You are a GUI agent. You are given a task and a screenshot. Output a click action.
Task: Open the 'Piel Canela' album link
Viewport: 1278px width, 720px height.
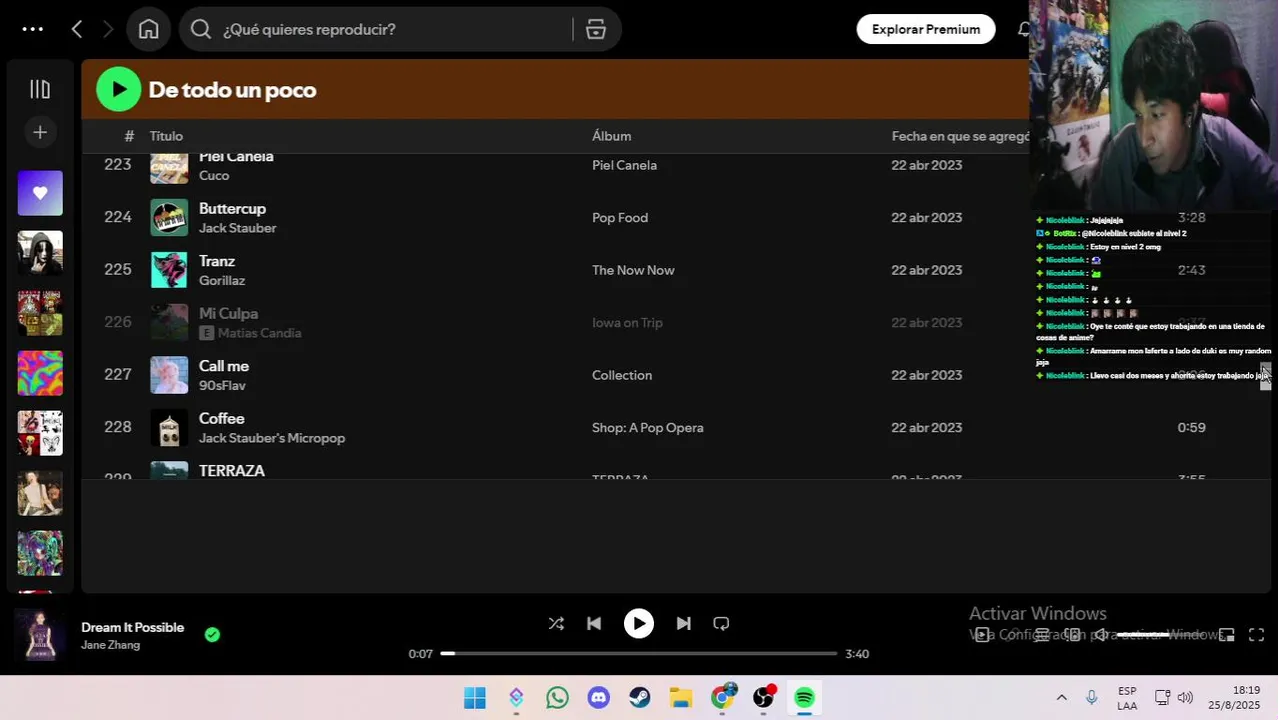pos(624,165)
